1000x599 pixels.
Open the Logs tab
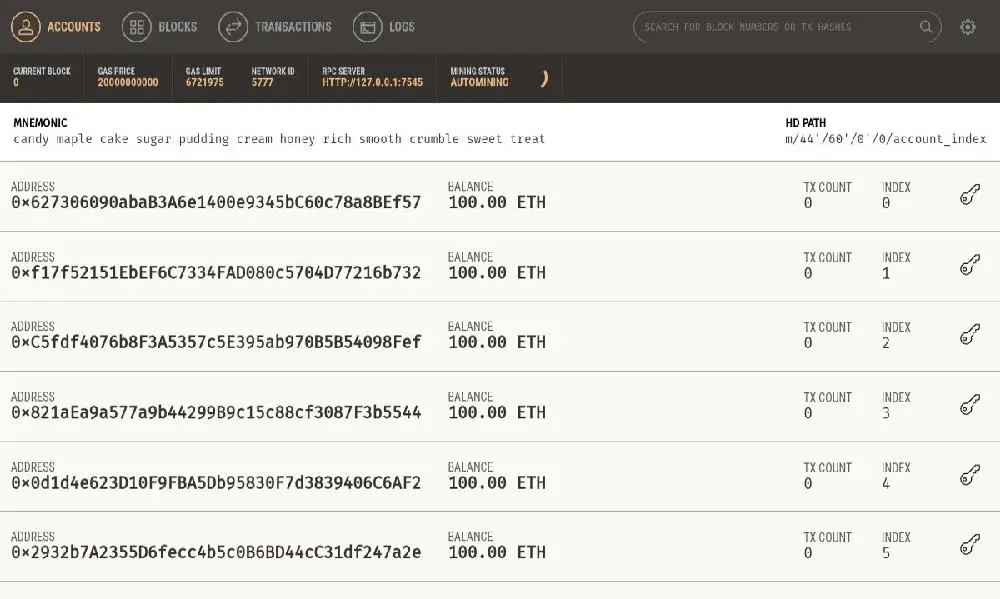coord(384,27)
